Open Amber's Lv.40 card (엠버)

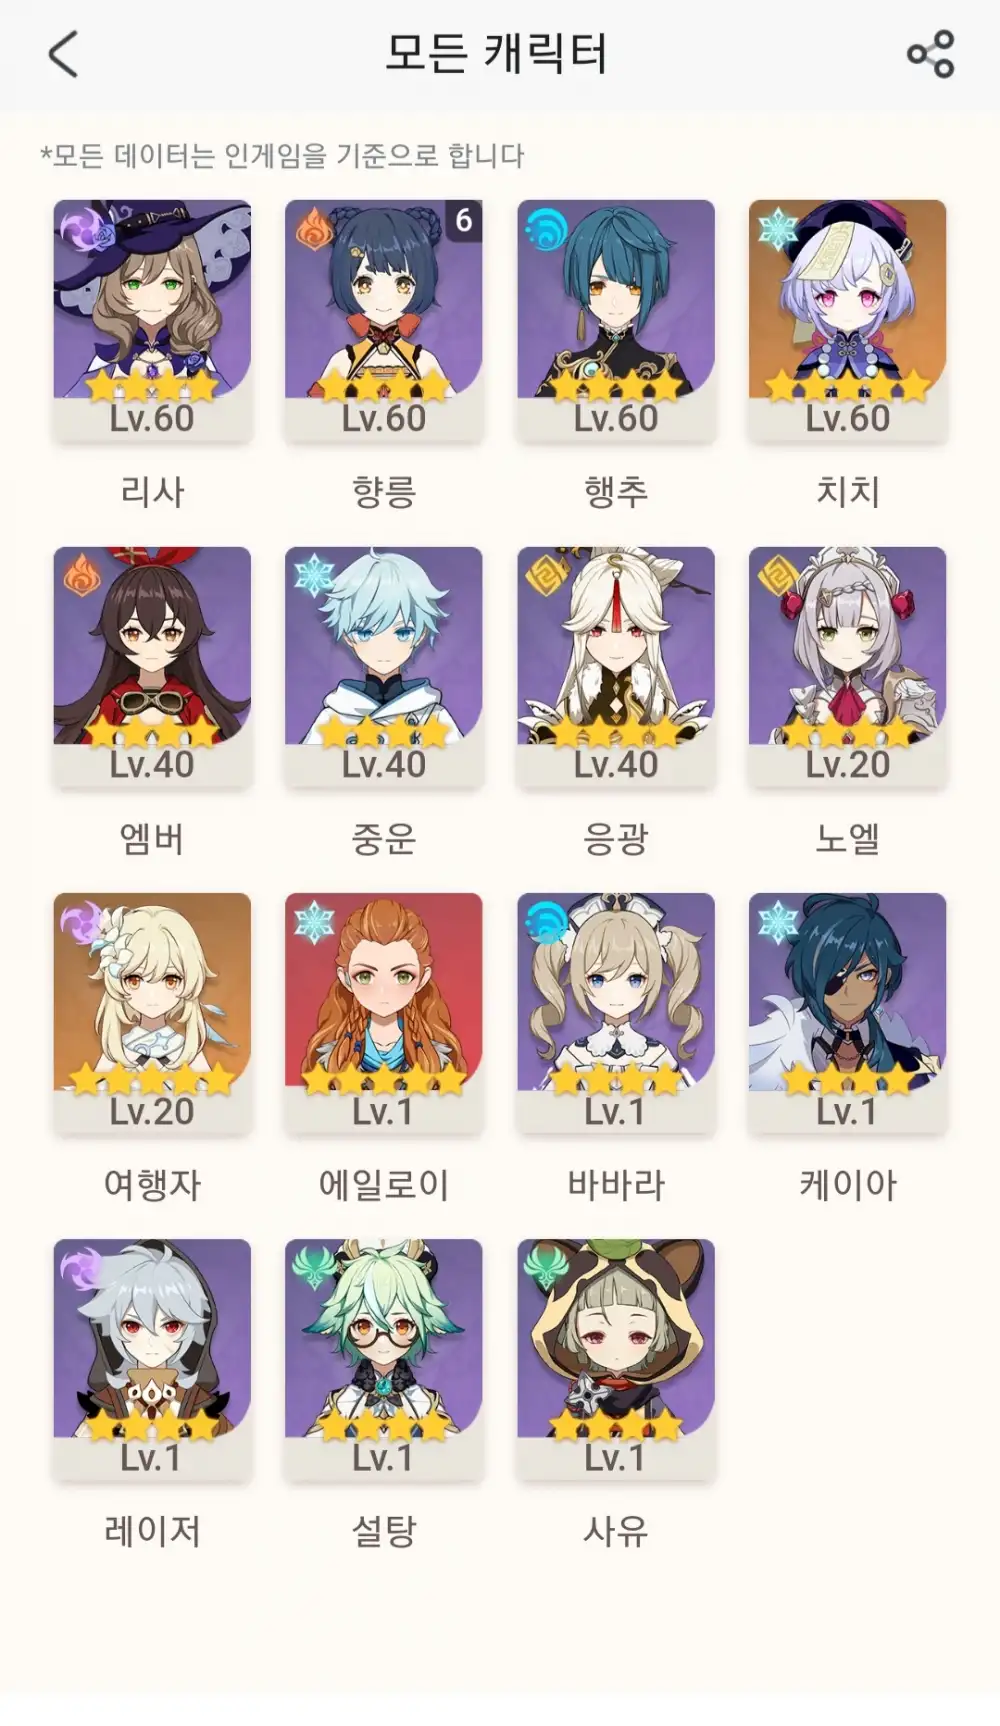[152, 667]
